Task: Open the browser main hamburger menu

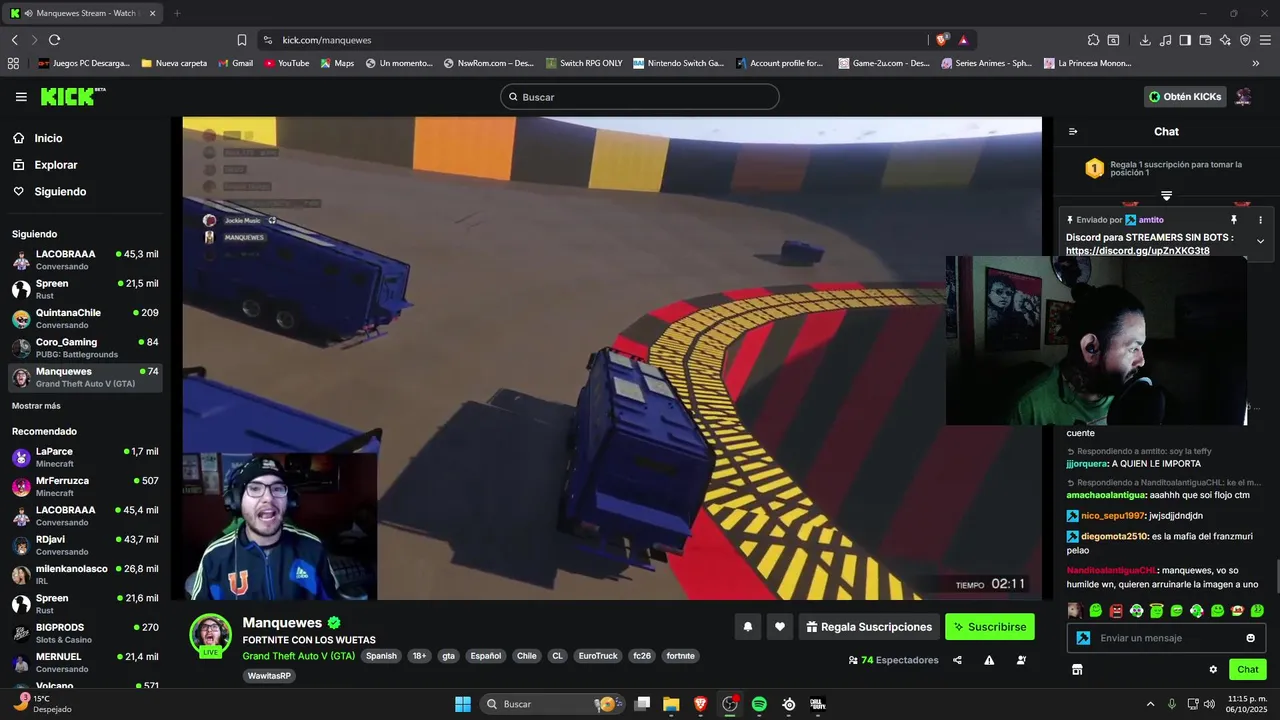Action: coord(1265,40)
